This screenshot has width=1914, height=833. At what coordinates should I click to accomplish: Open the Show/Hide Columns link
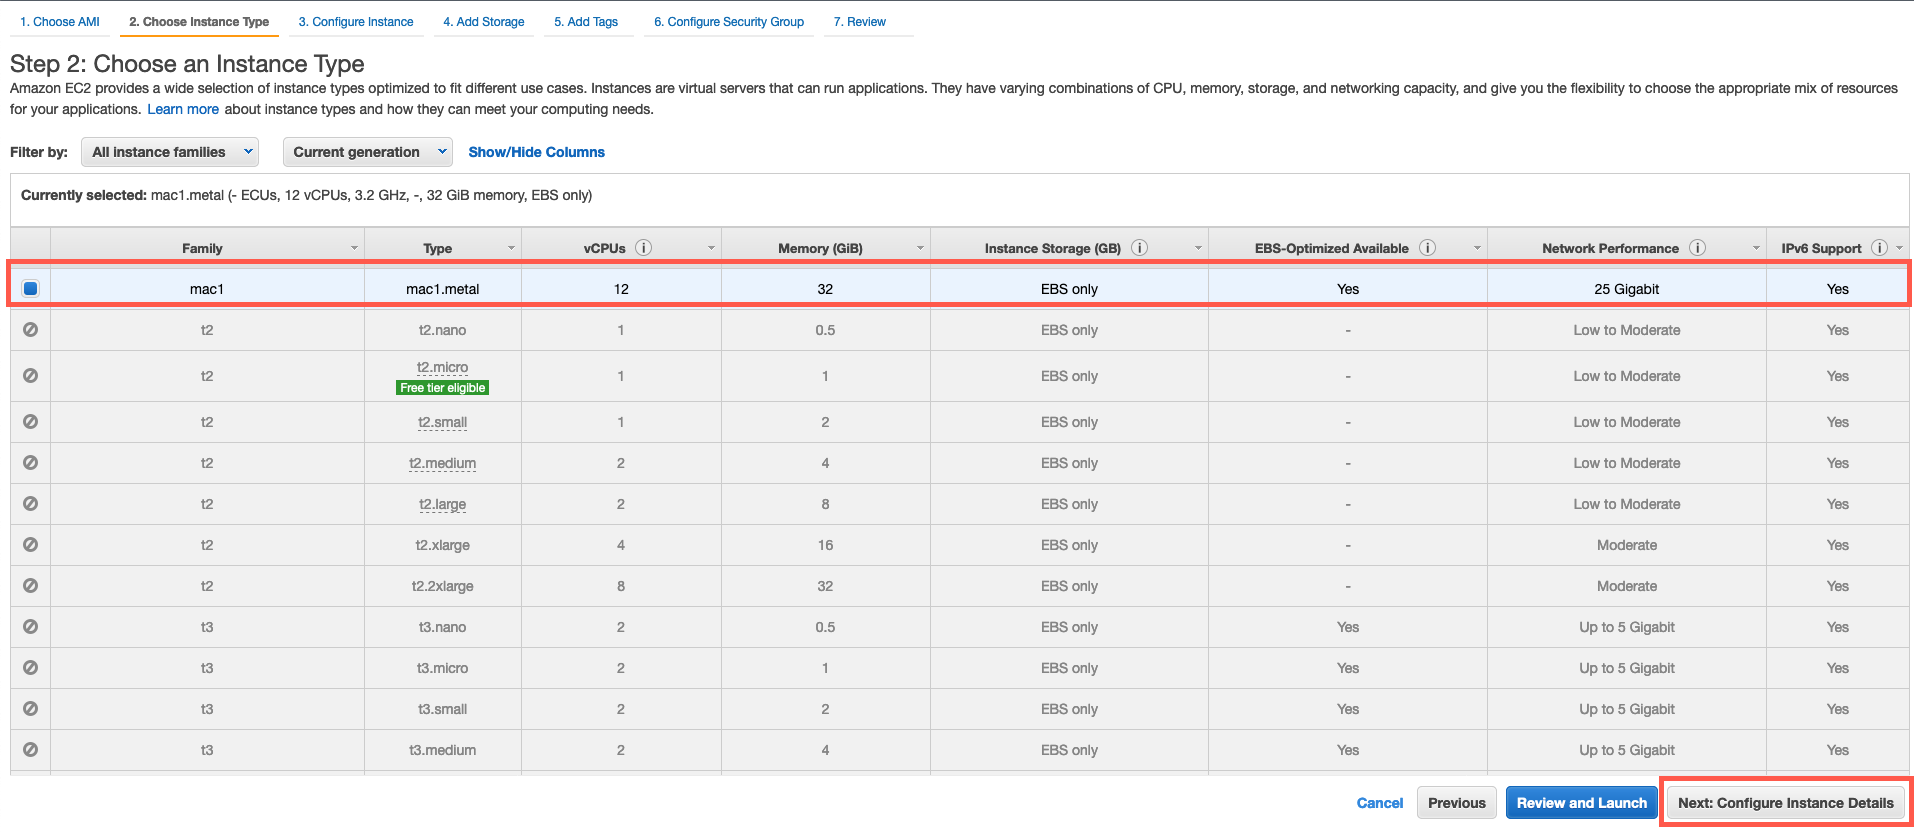[x=536, y=152]
